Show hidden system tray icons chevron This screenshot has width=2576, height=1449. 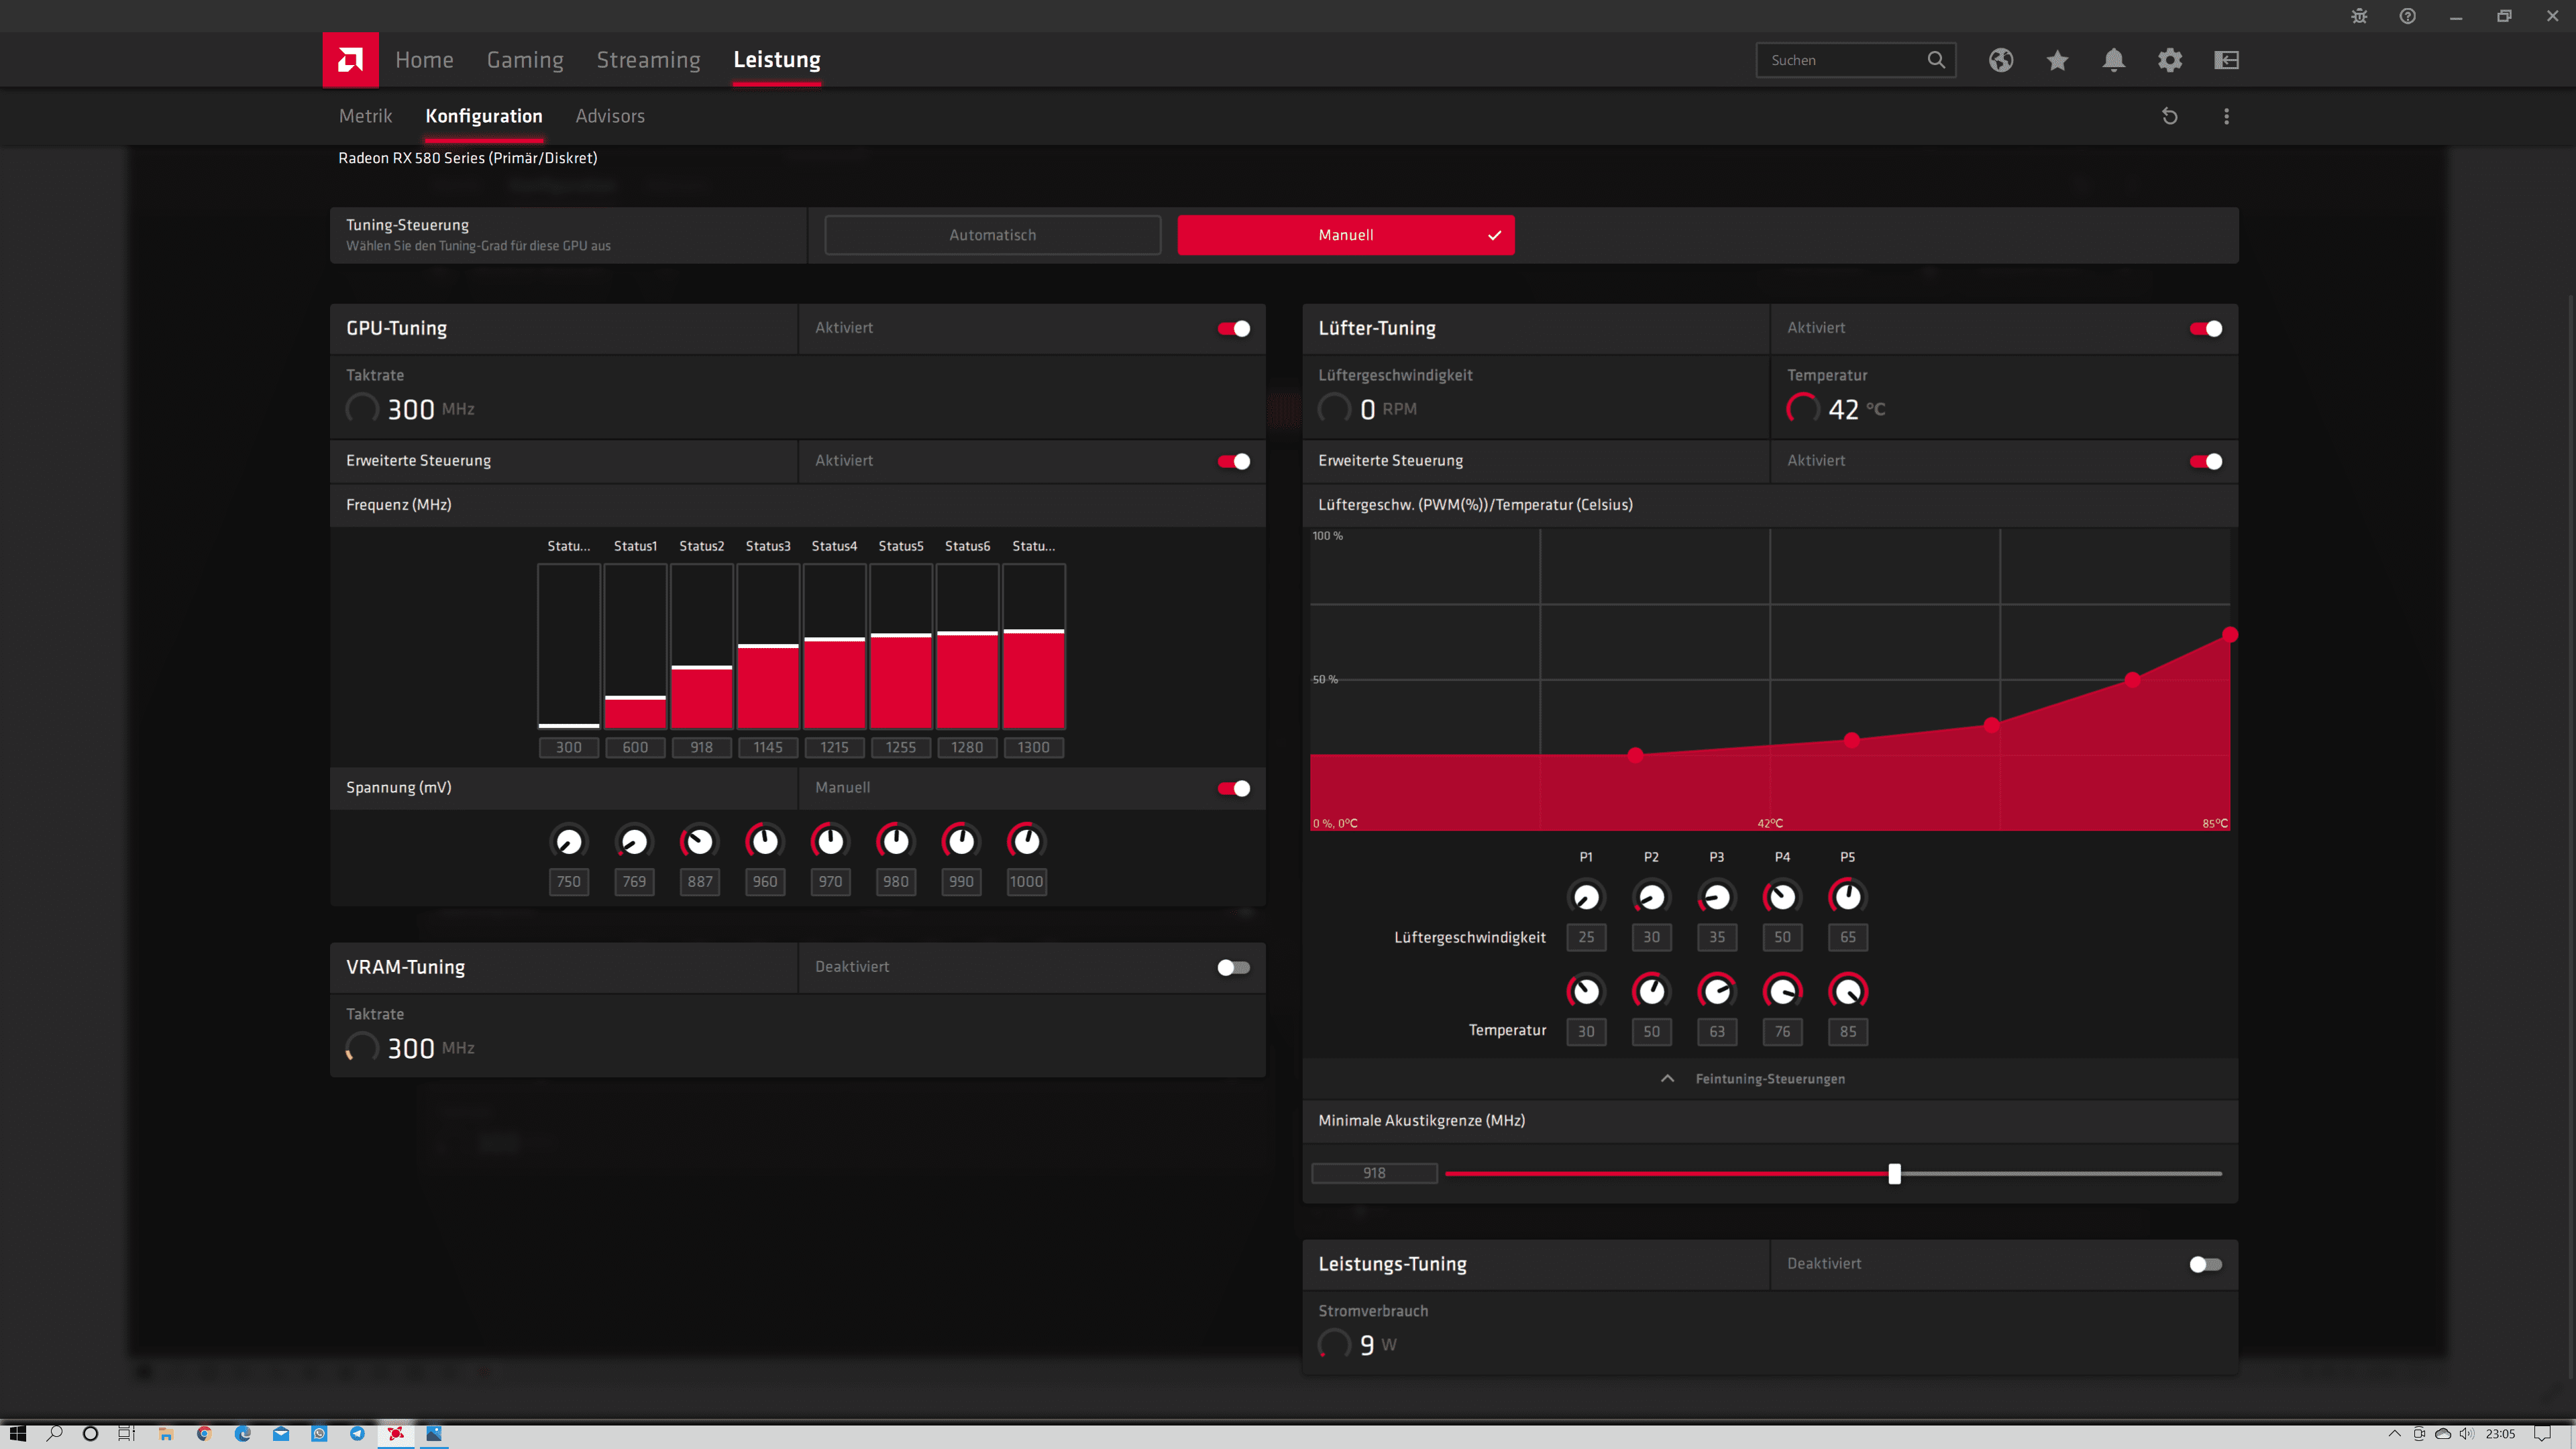click(2394, 1433)
